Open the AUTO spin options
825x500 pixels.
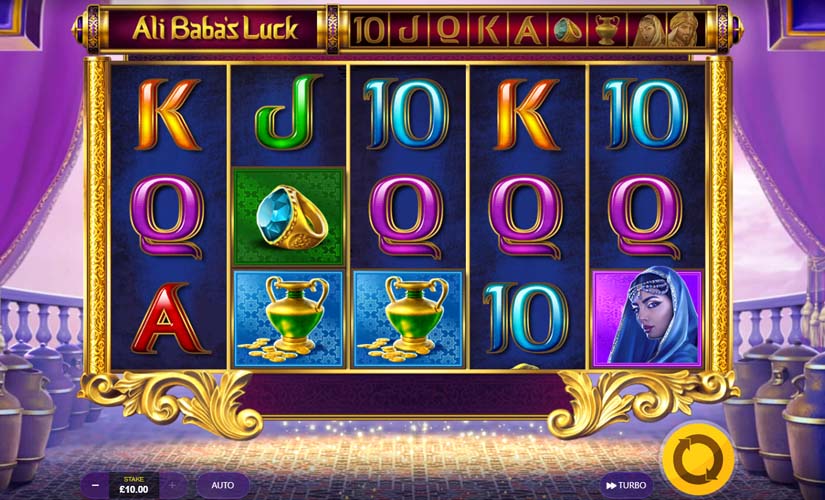[223, 485]
